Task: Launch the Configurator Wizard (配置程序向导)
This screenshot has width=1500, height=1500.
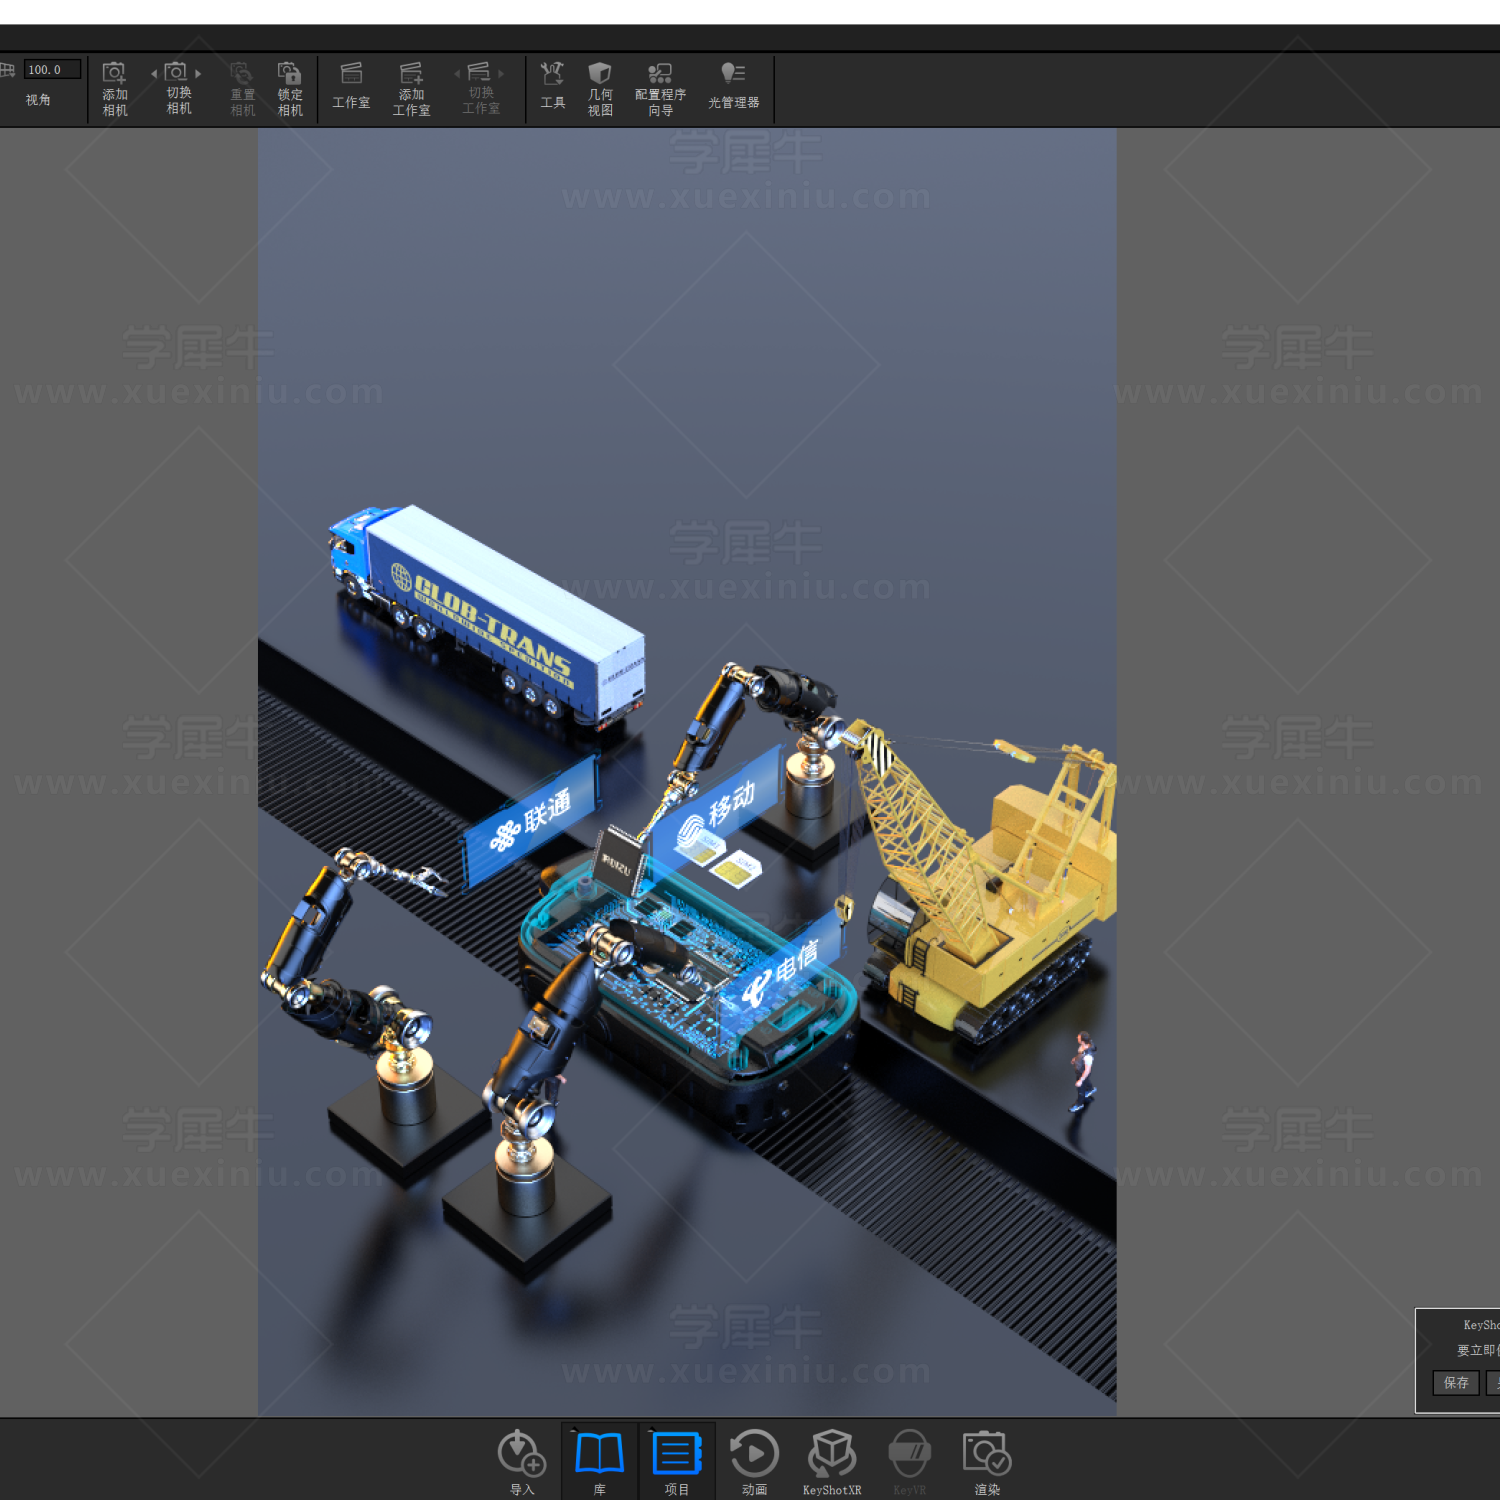Action: (660, 89)
